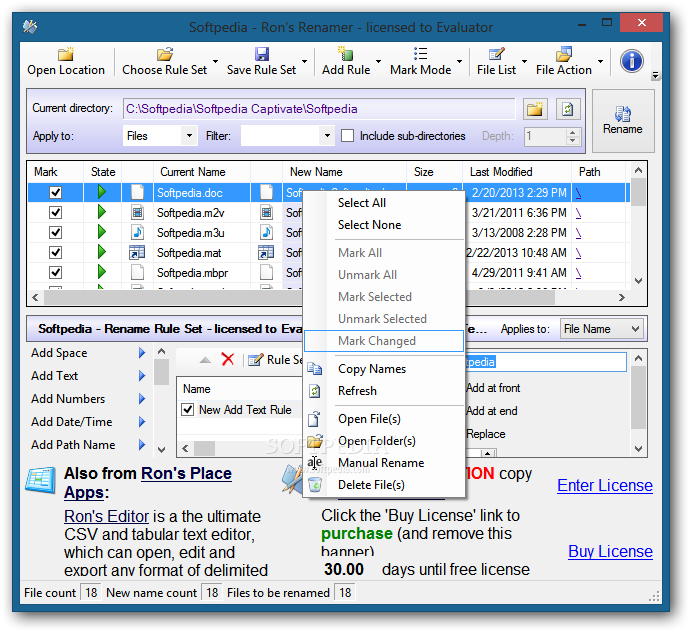
Task: Open the Applies to File Name dropdown
Action: coord(601,329)
